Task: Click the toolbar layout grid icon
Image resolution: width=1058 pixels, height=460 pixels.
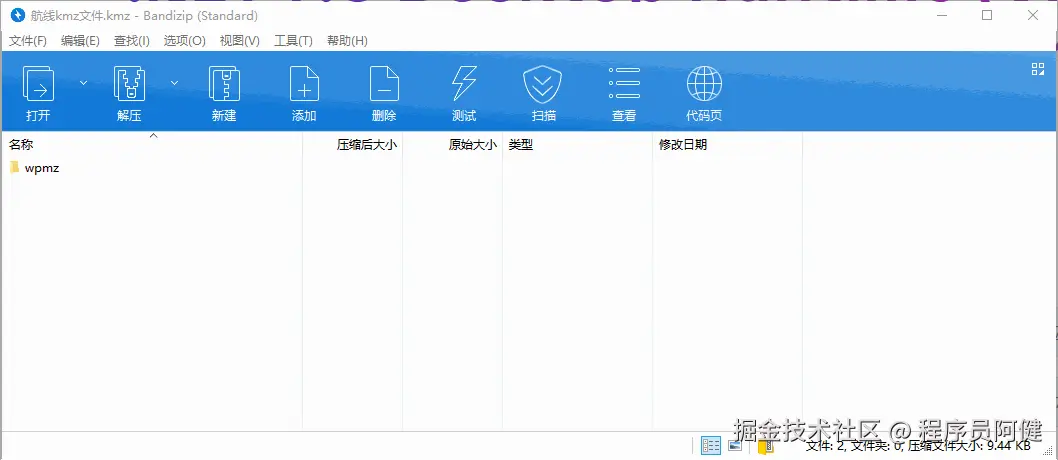Action: tap(1038, 69)
